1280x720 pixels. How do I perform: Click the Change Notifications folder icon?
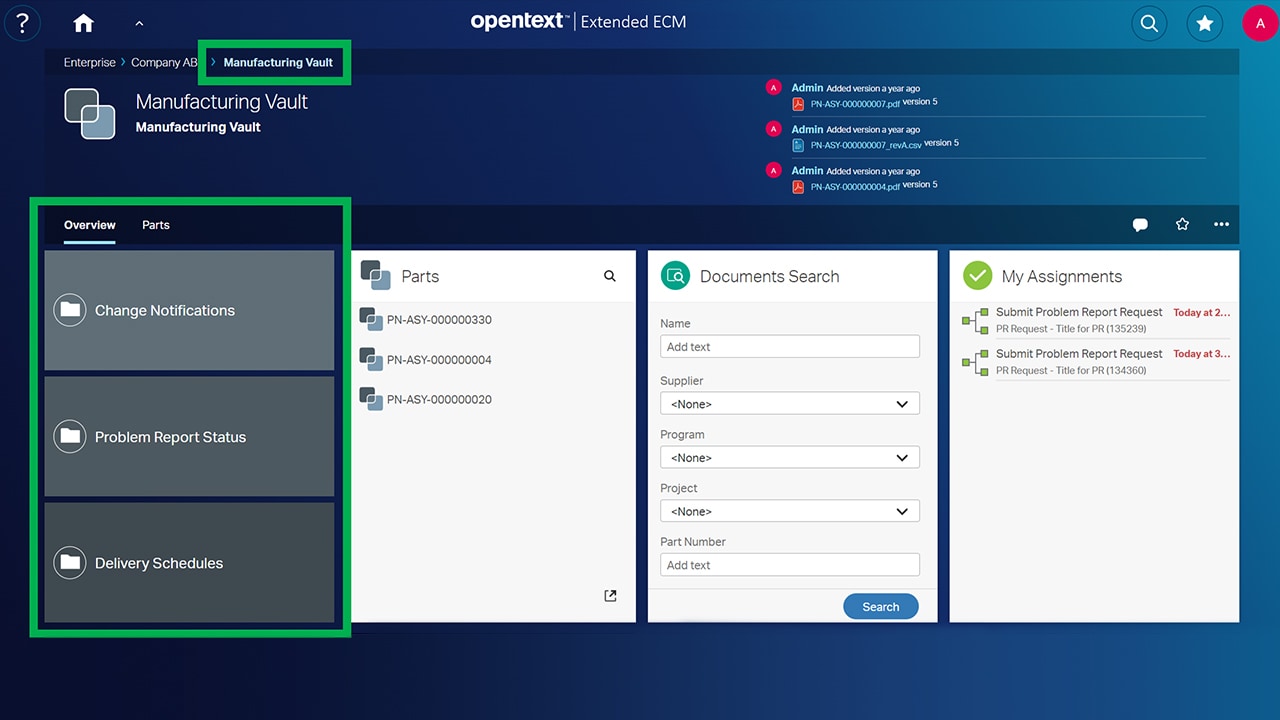point(70,310)
